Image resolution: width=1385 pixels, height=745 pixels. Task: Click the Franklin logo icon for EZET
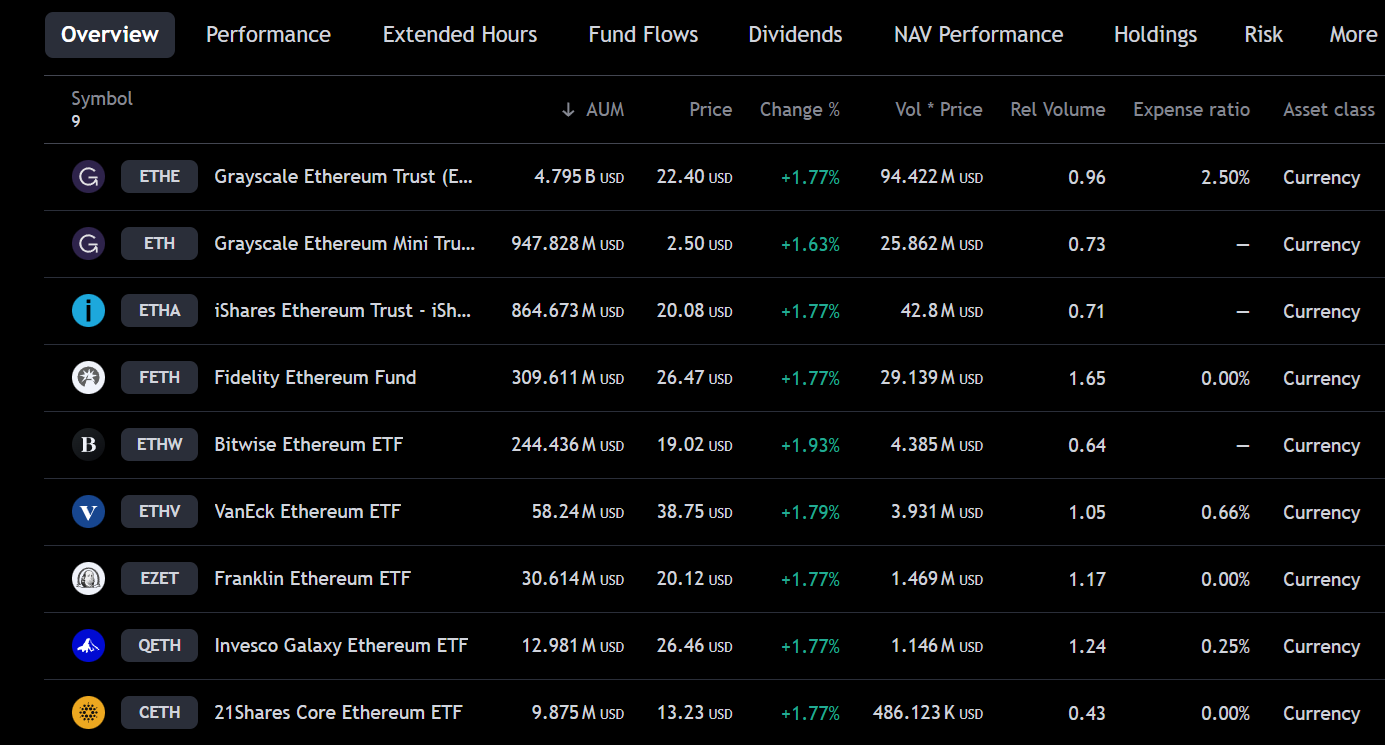coord(88,579)
